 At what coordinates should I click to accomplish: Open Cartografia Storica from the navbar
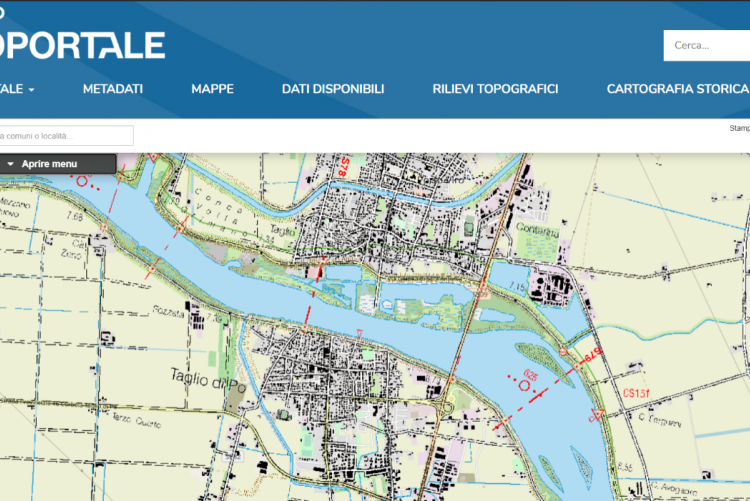pos(677,89)
